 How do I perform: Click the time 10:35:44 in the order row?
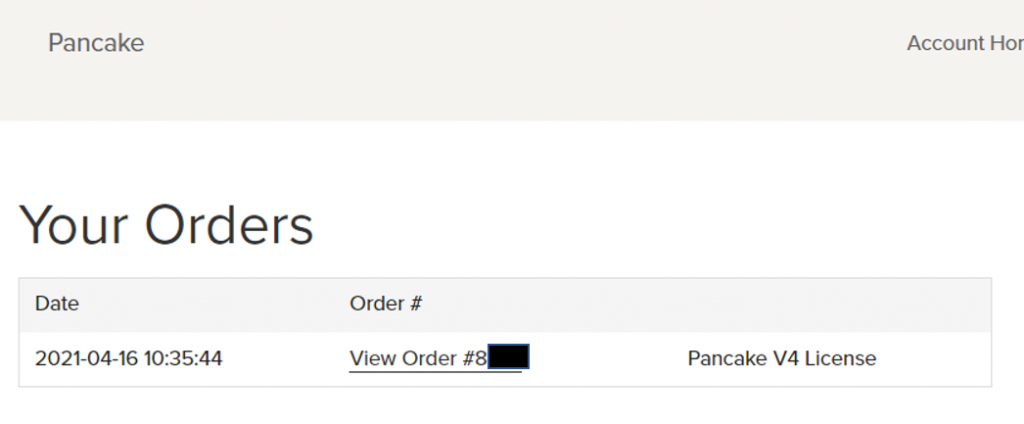tap(185, 358)
